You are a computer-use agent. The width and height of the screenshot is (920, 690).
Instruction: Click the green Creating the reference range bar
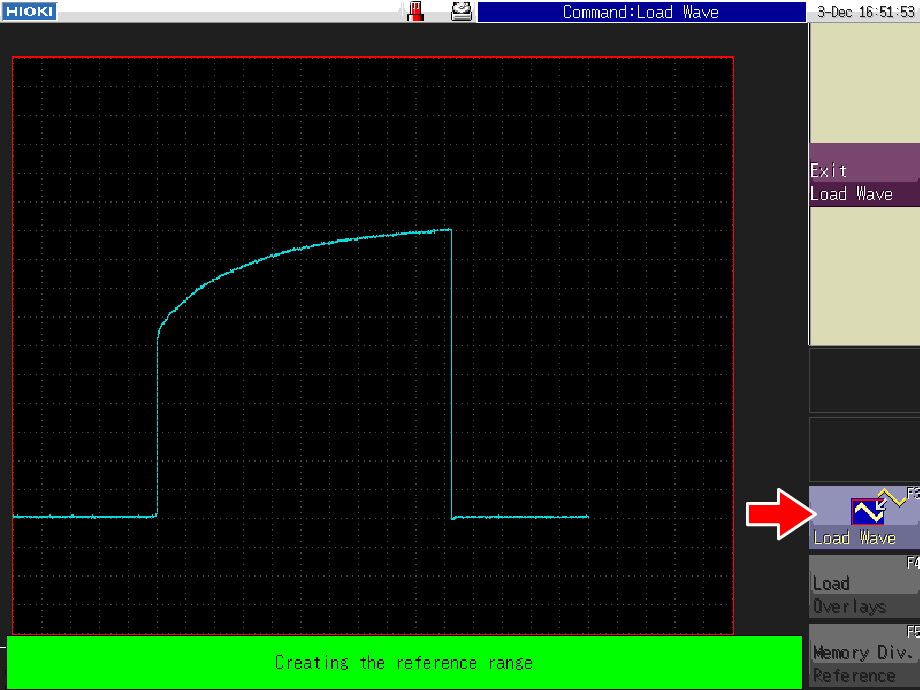click(x=404, y=662)
